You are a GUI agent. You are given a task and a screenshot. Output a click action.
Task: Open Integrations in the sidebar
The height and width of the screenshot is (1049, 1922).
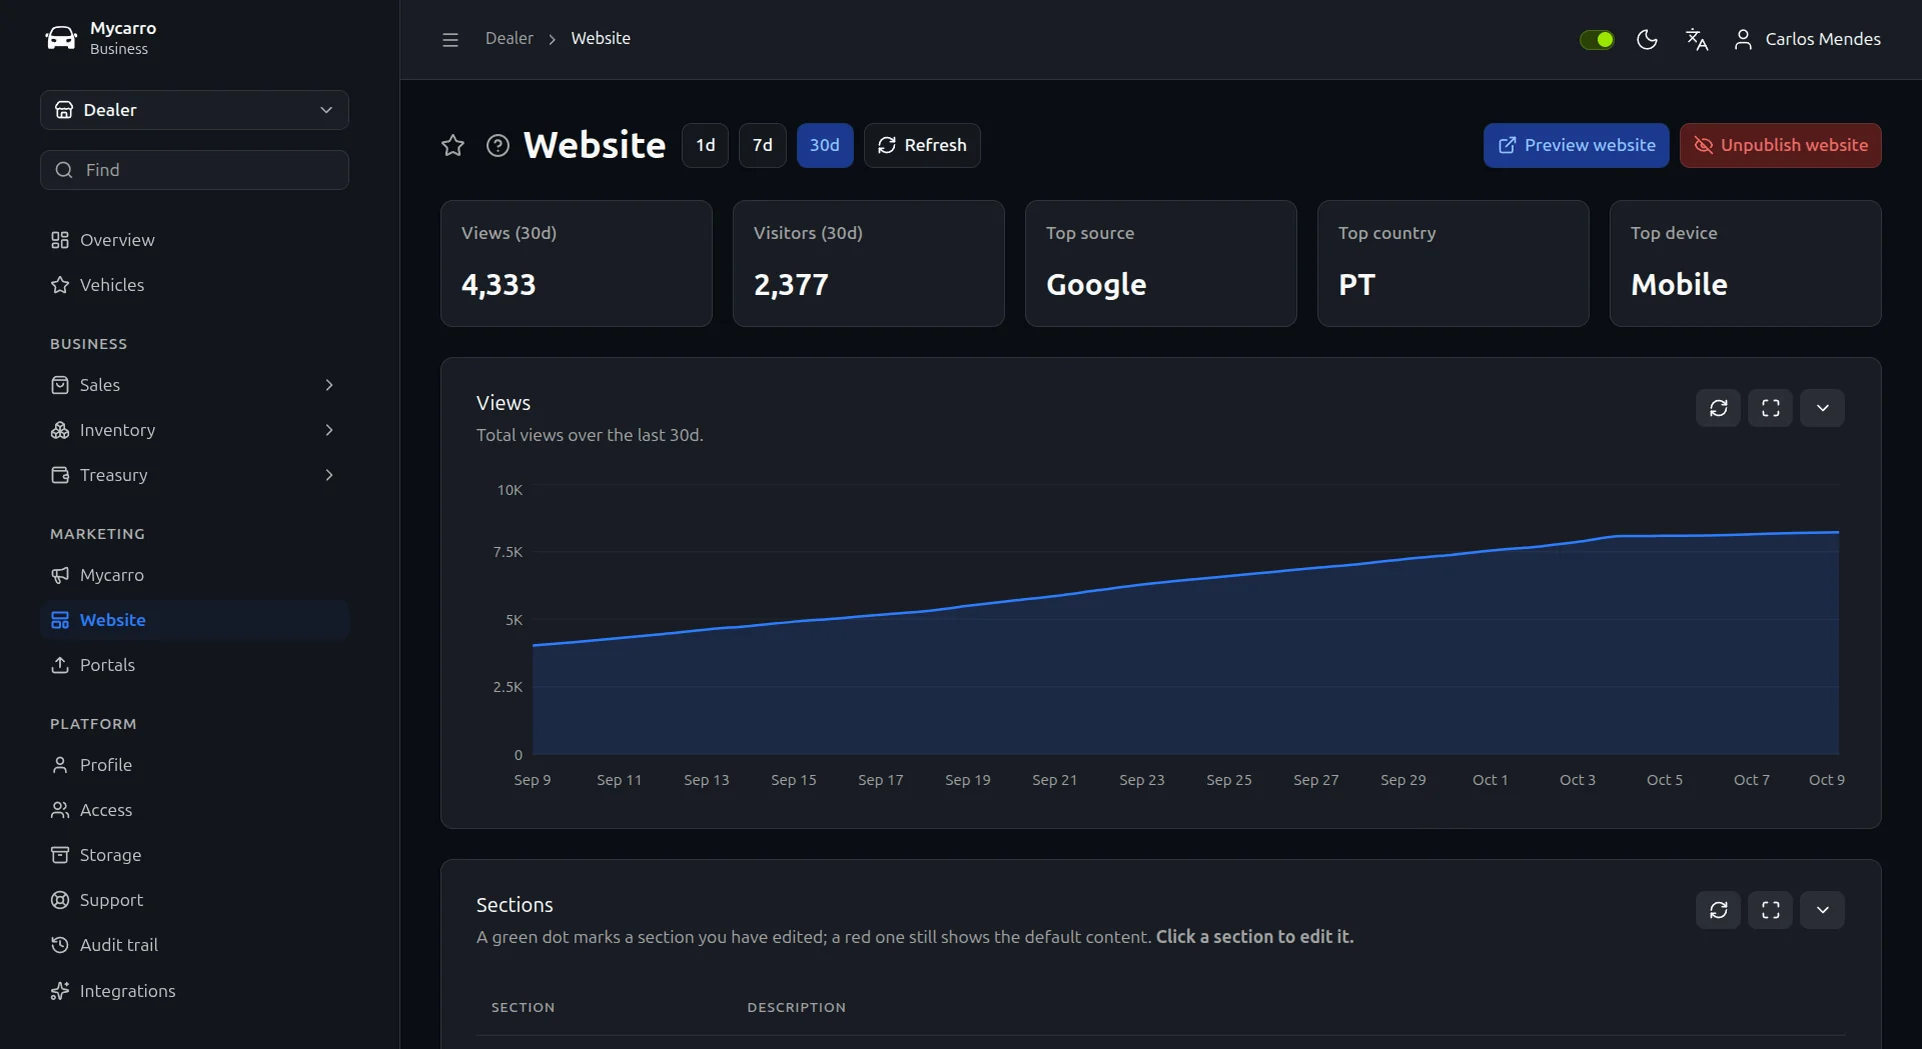click(195, 991)
